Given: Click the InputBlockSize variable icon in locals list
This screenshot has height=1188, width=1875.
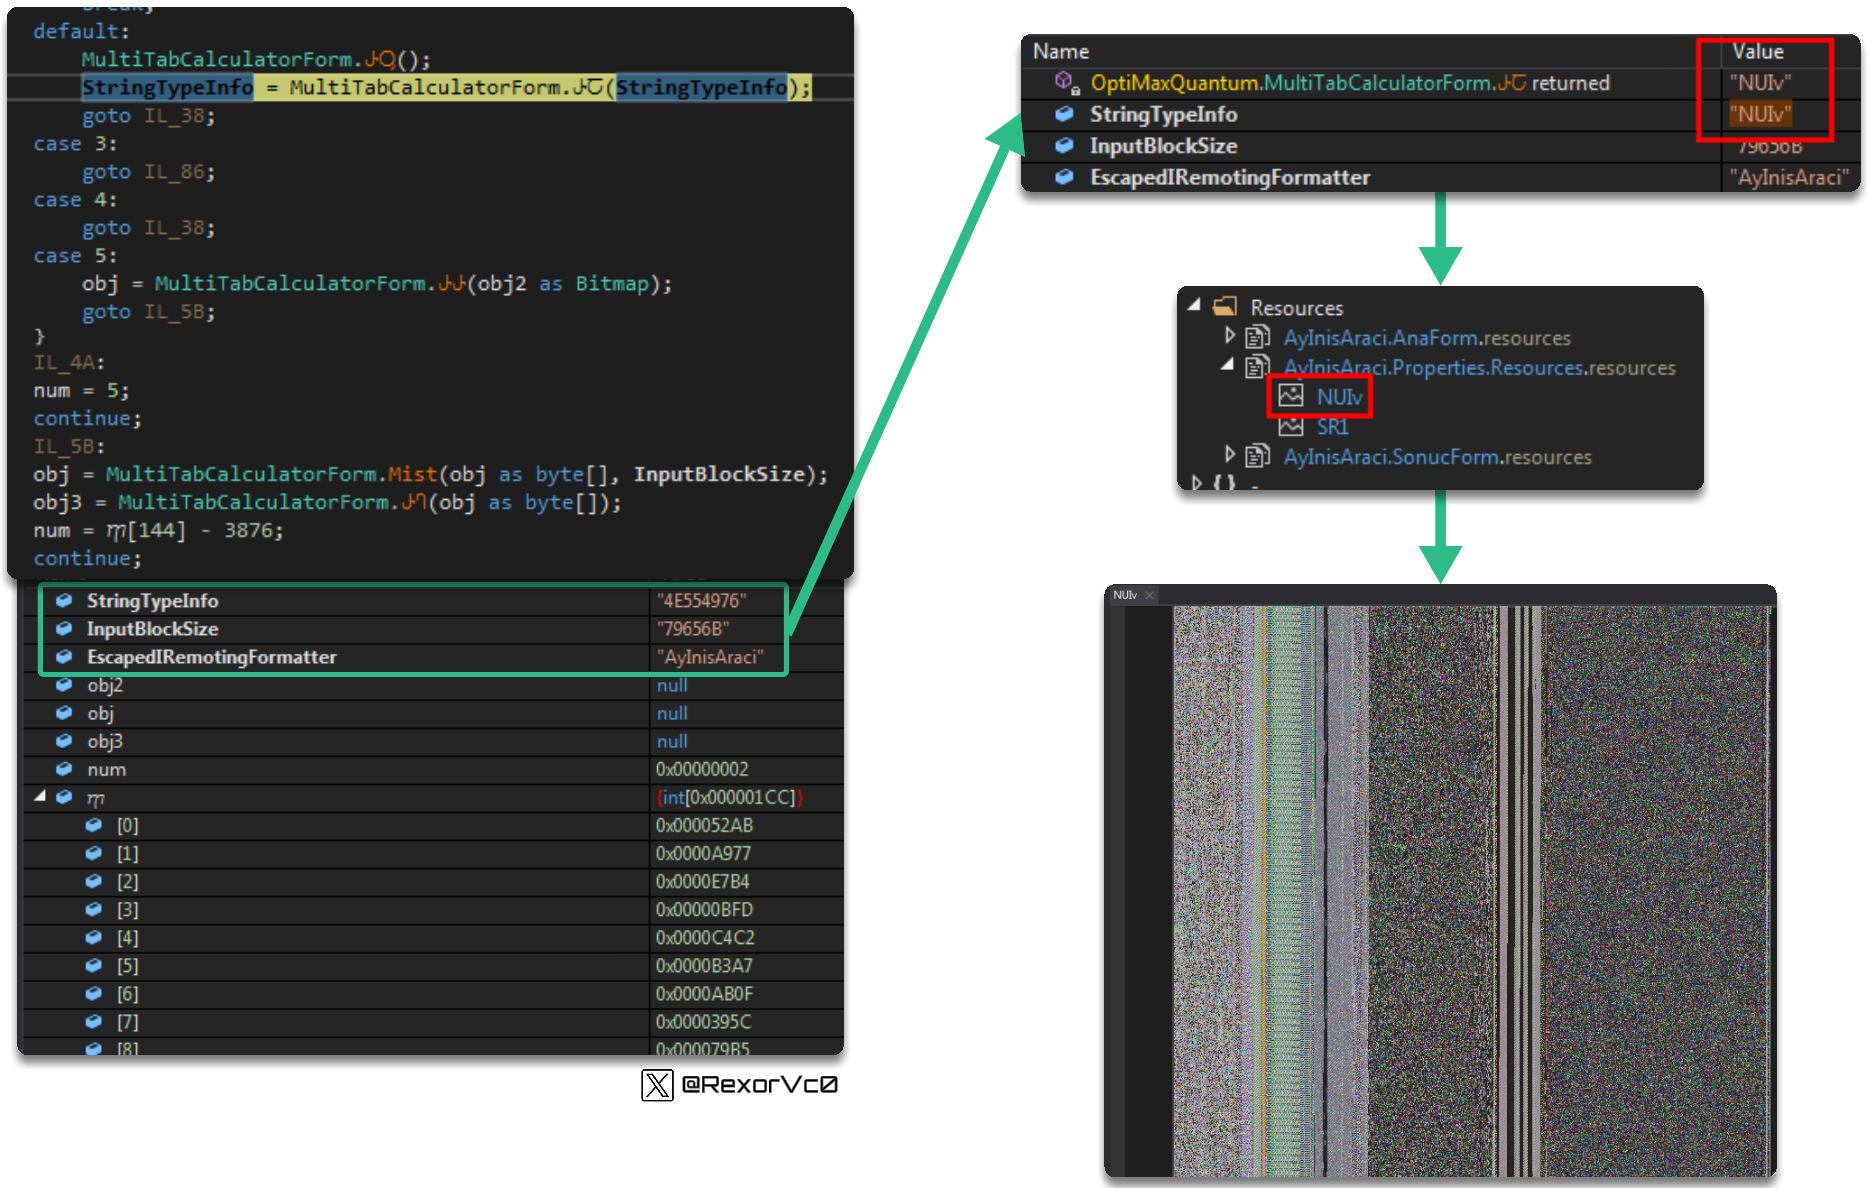Looking at the screenshot, I should pos(64,628).
